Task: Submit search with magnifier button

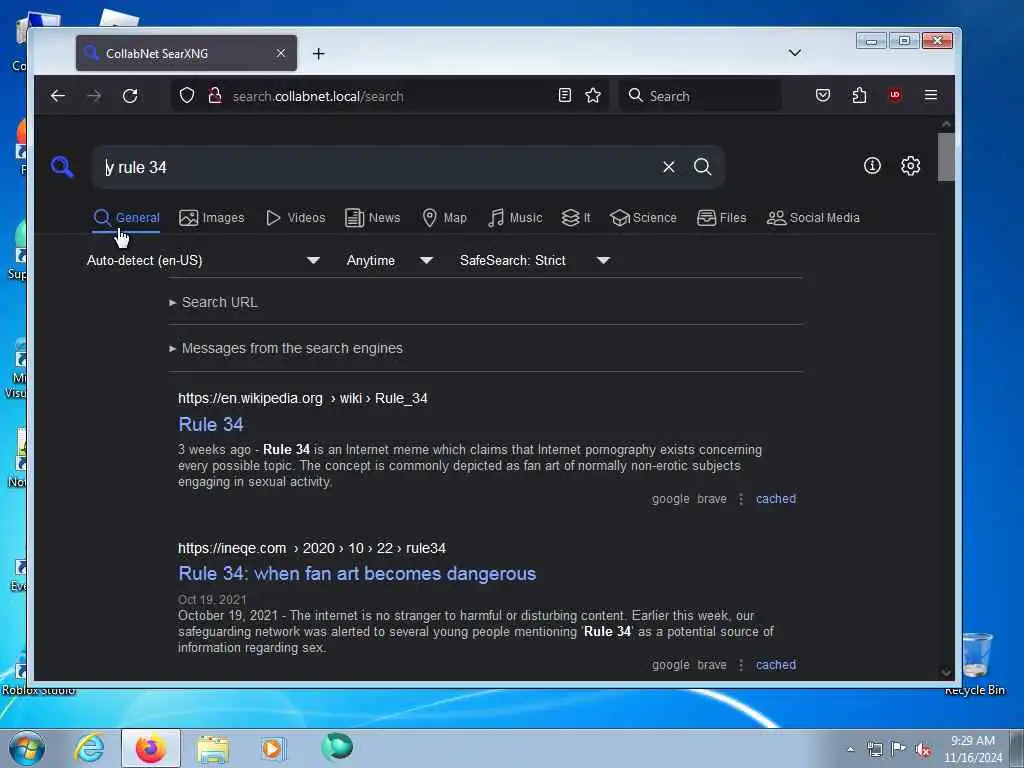Action: pos(703,167)
